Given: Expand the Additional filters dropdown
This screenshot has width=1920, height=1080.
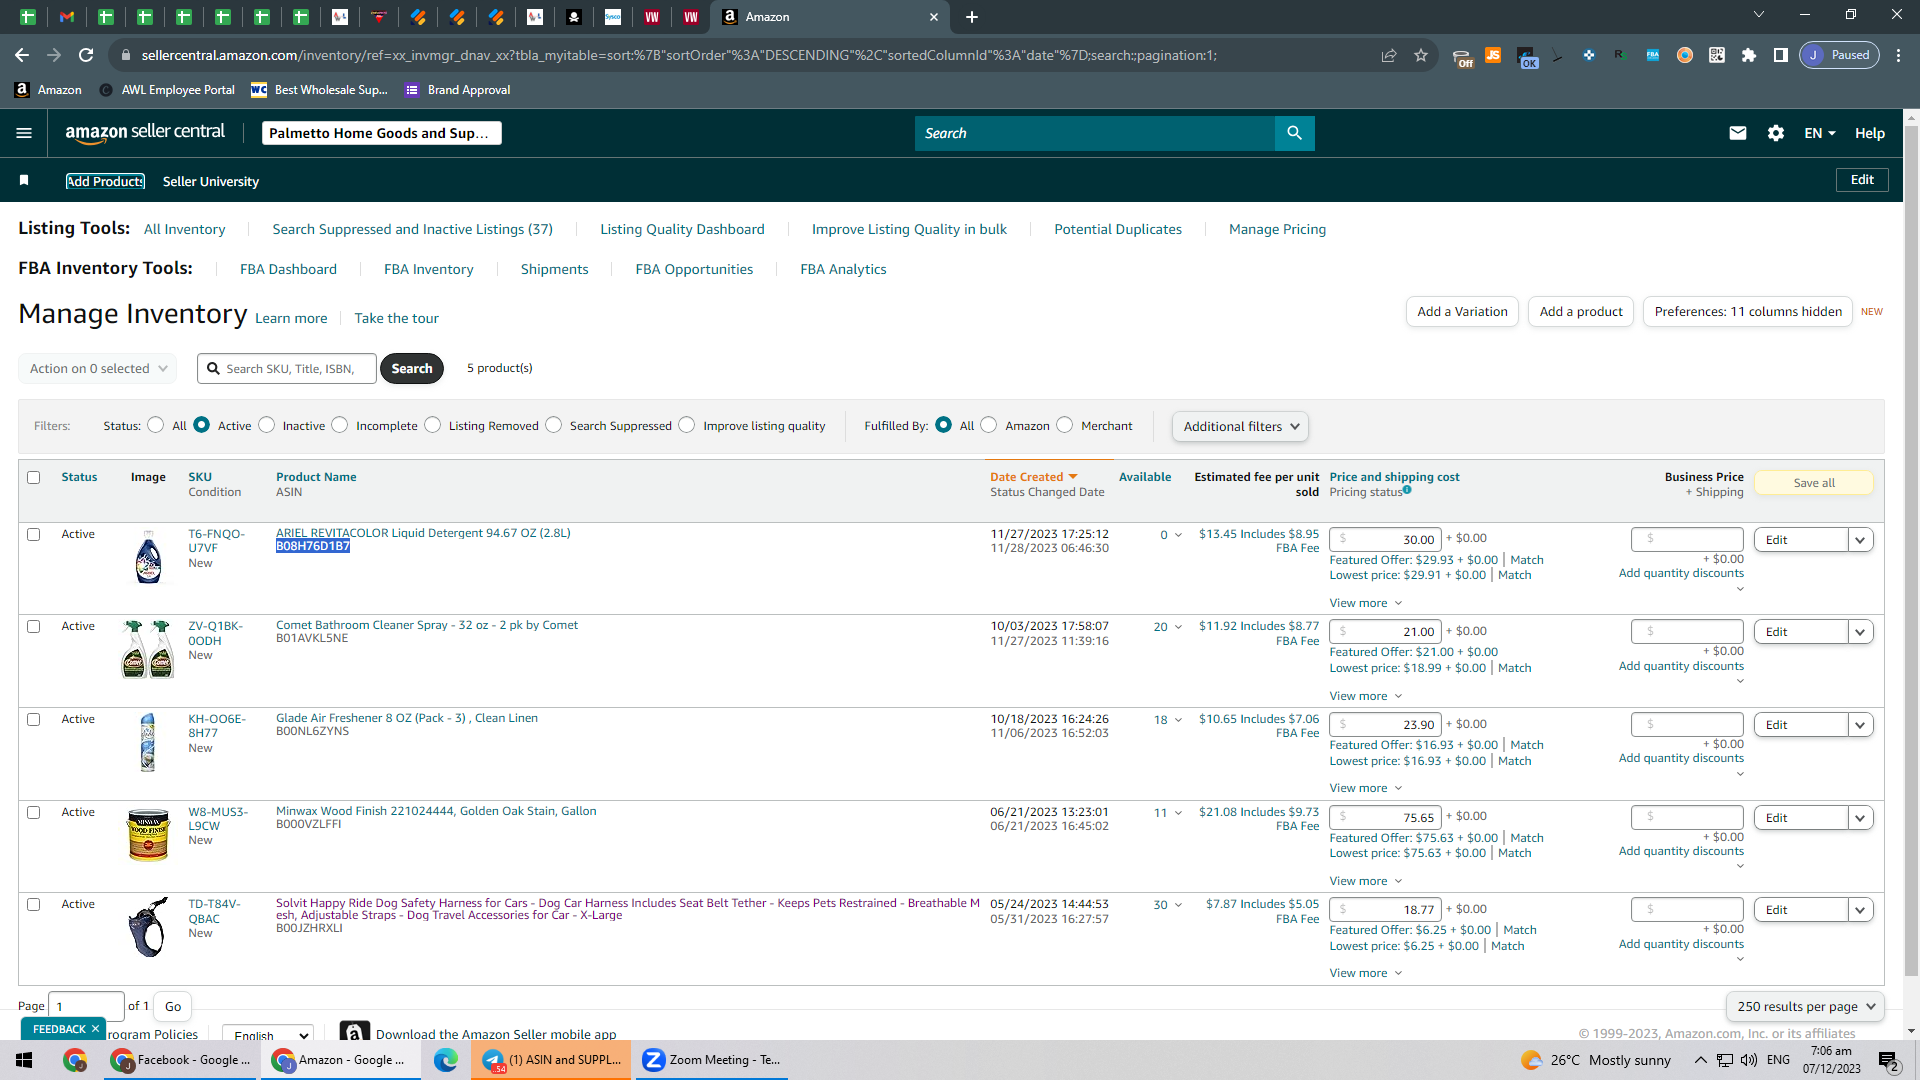Looking at the screenshot, I should click(x=1240, y=426).
